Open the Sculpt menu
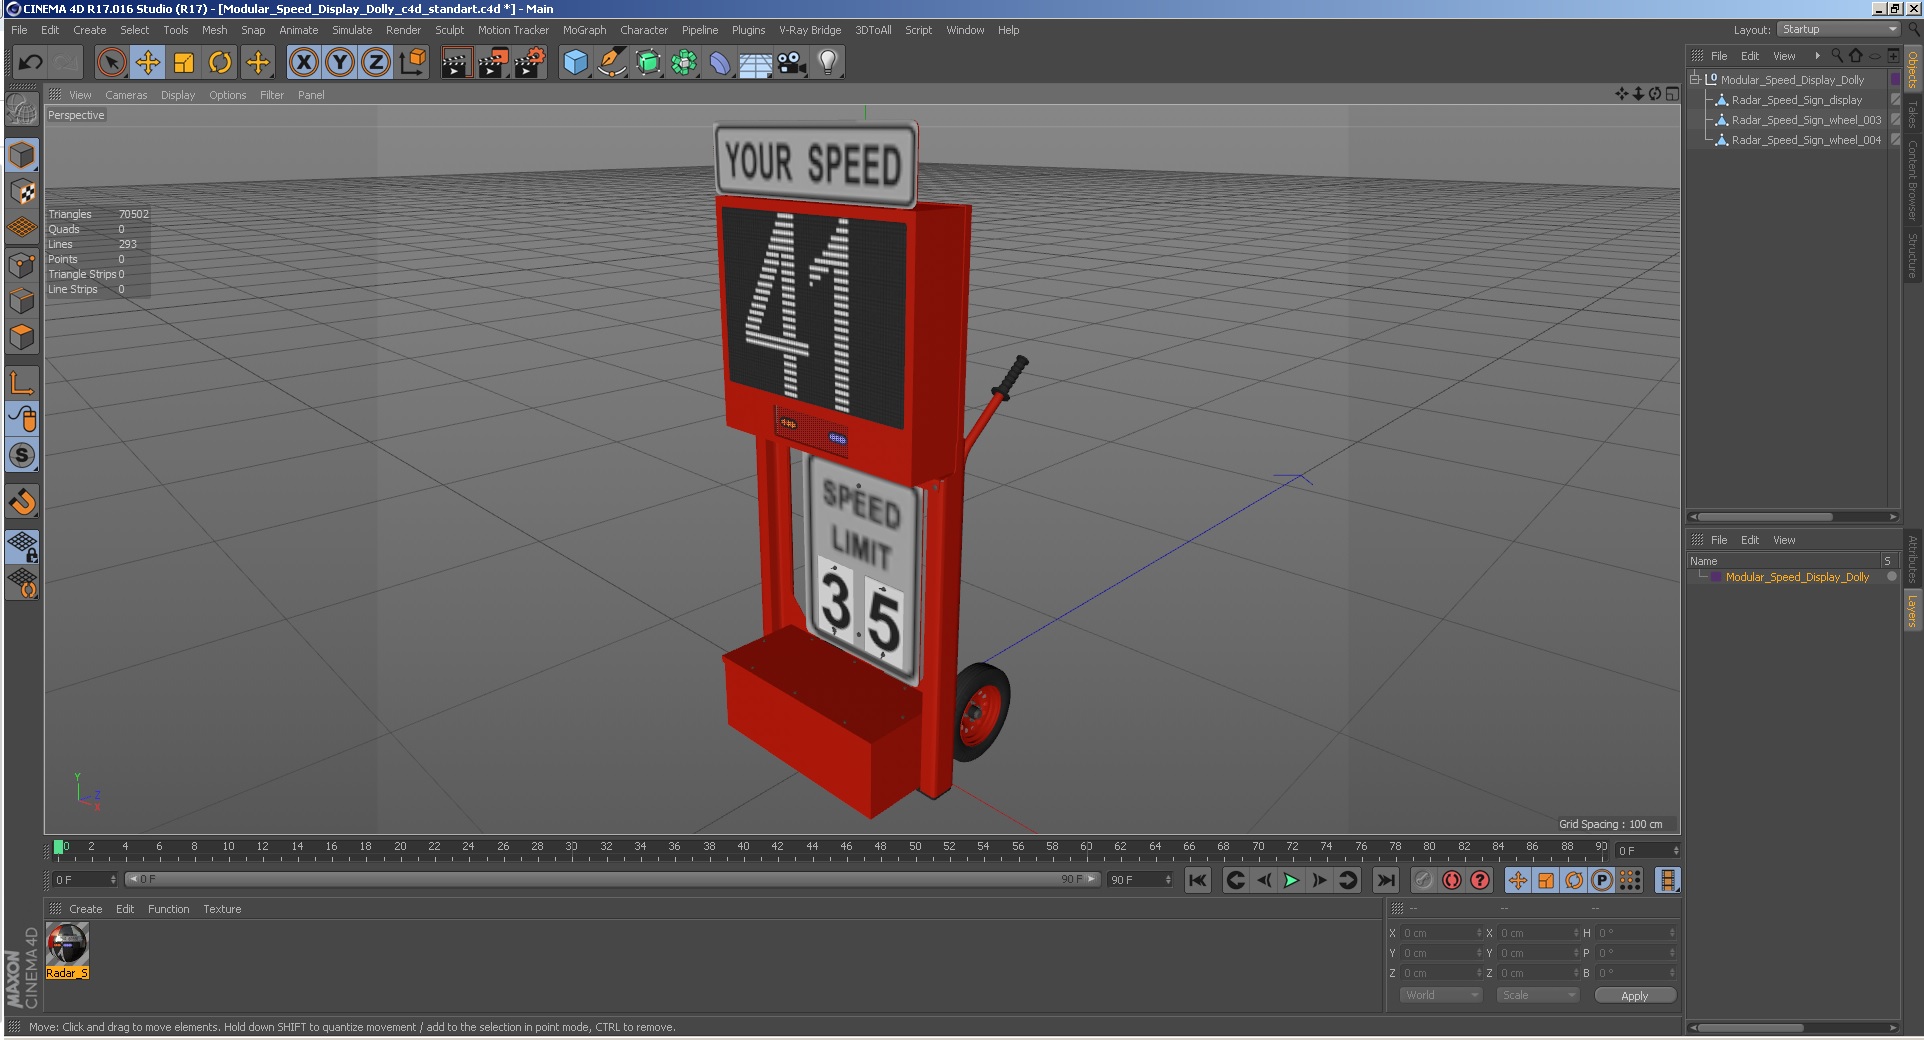 449,30
